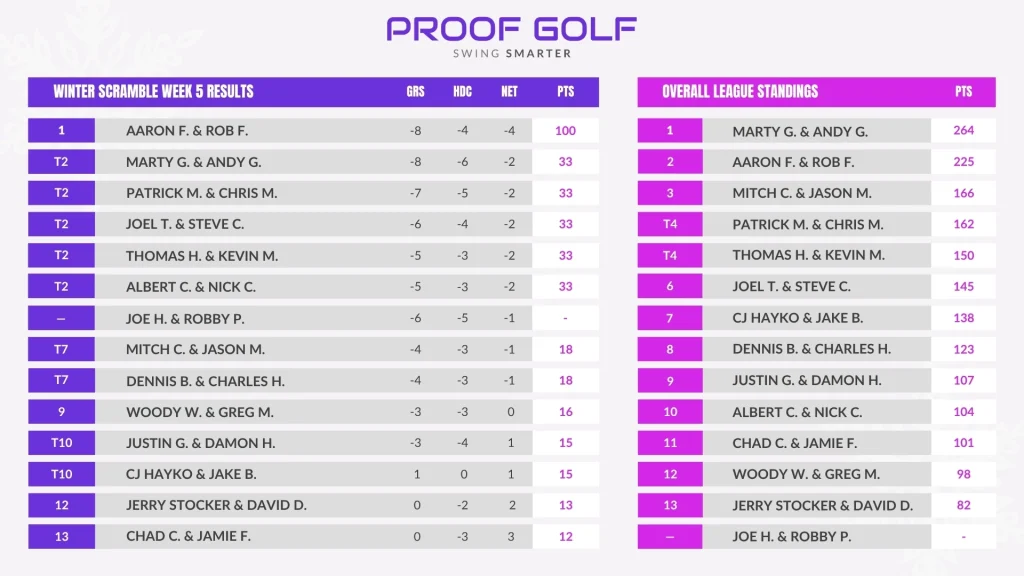Click the GRS column header

(x=415, y=92)
